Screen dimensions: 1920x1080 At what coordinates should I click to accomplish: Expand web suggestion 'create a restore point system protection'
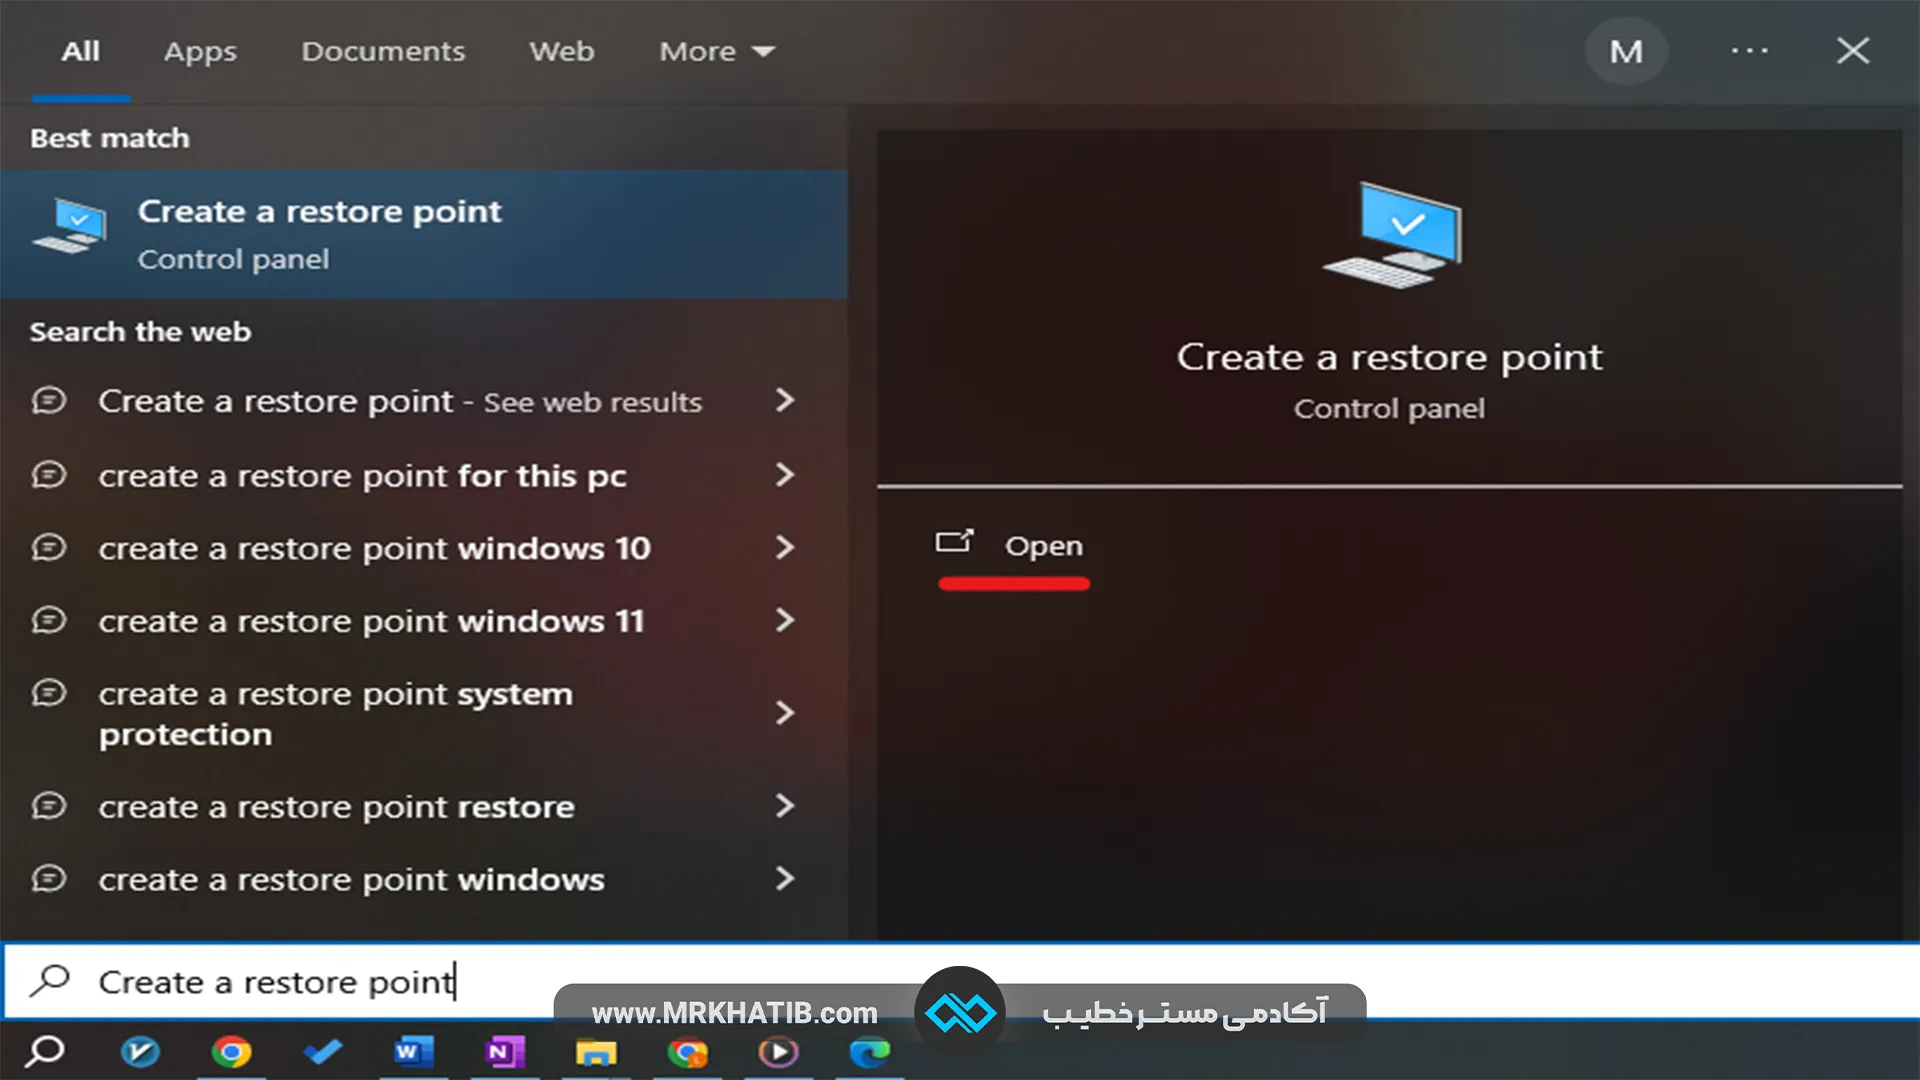point(786,713)
